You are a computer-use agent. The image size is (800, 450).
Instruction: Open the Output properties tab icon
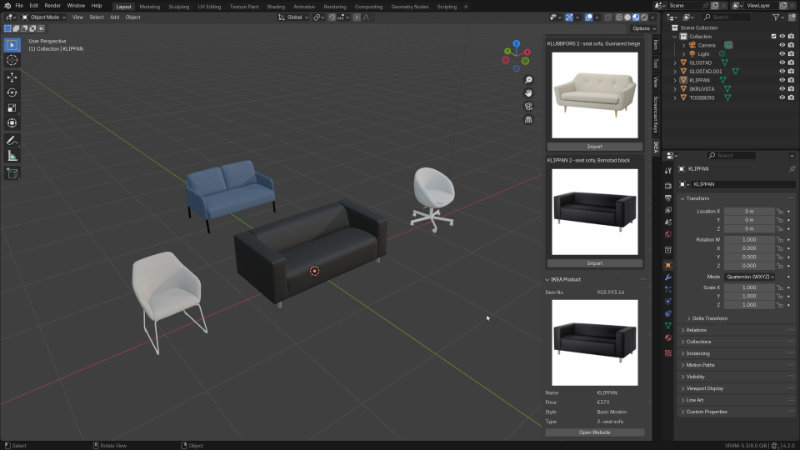[668, 198]
